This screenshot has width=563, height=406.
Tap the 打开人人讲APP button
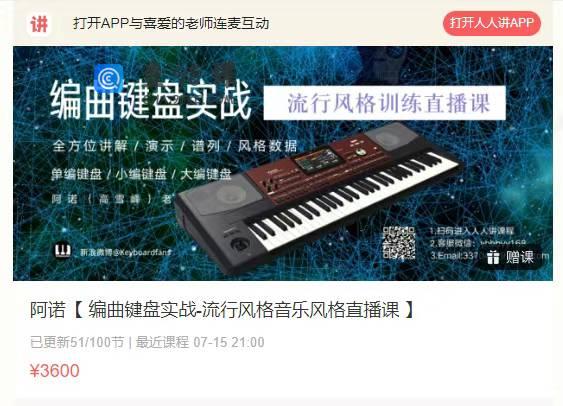[x=492, y=23]
